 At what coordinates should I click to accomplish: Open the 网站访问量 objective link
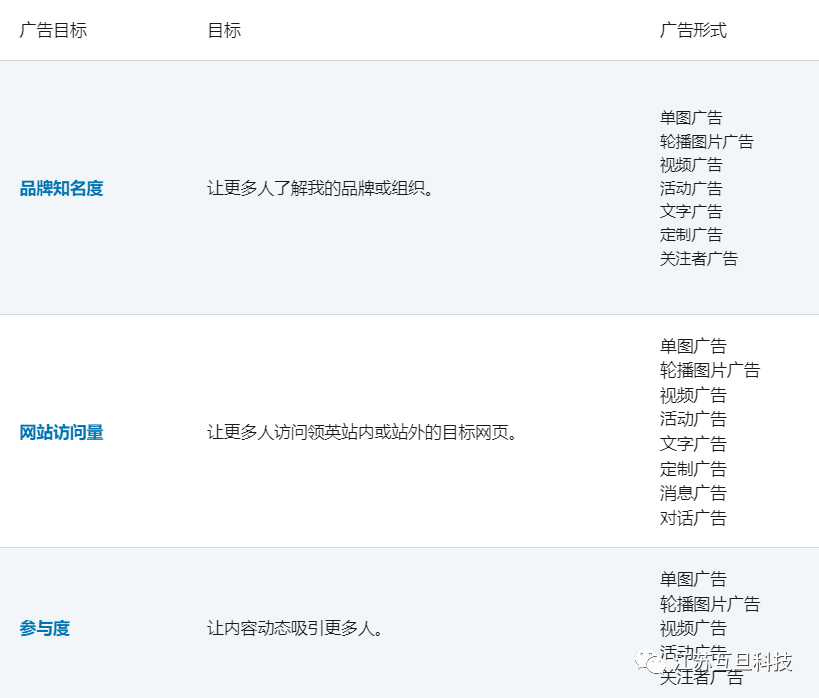[x=61, y=433]
